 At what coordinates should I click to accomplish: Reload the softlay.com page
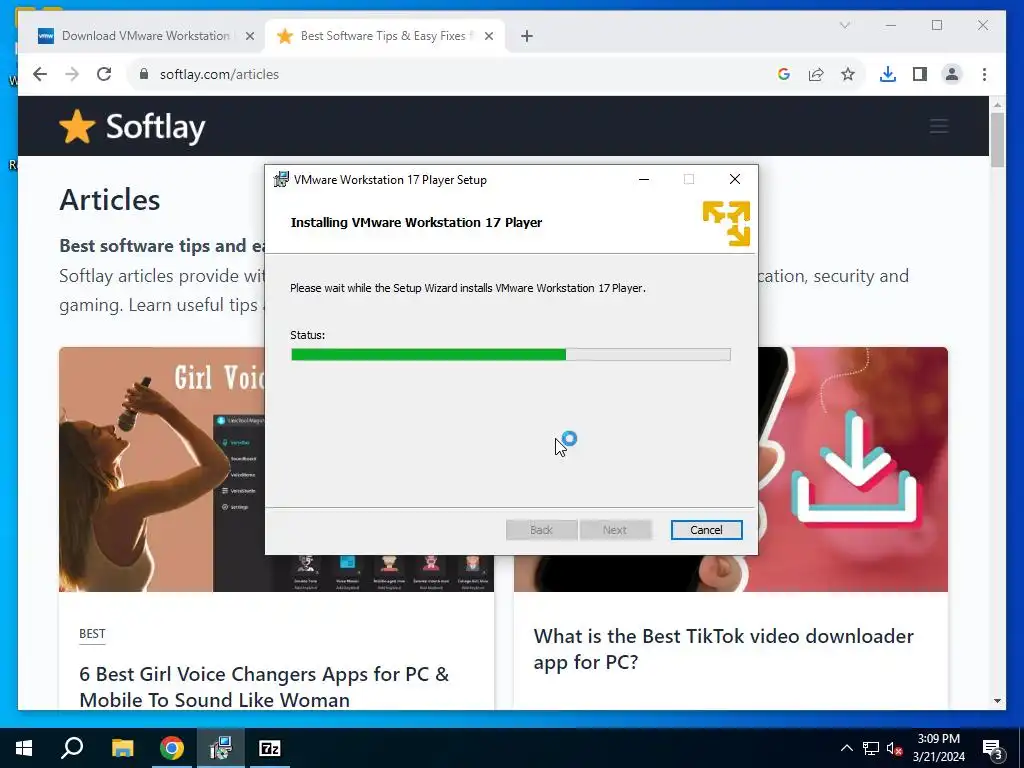click(x=104, y=74)
